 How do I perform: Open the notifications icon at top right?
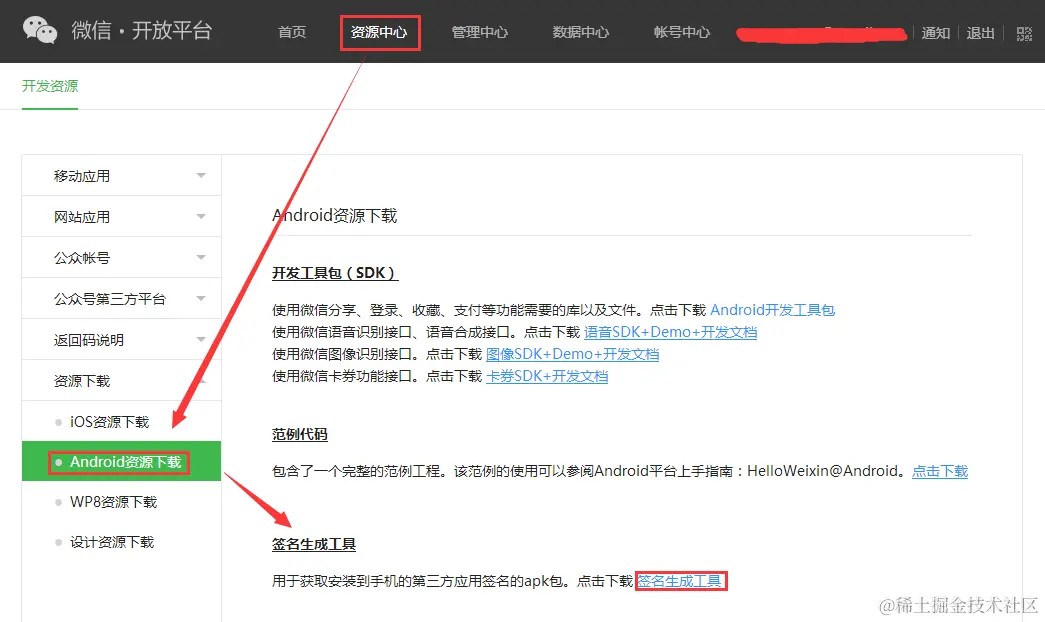click(935, 32)
